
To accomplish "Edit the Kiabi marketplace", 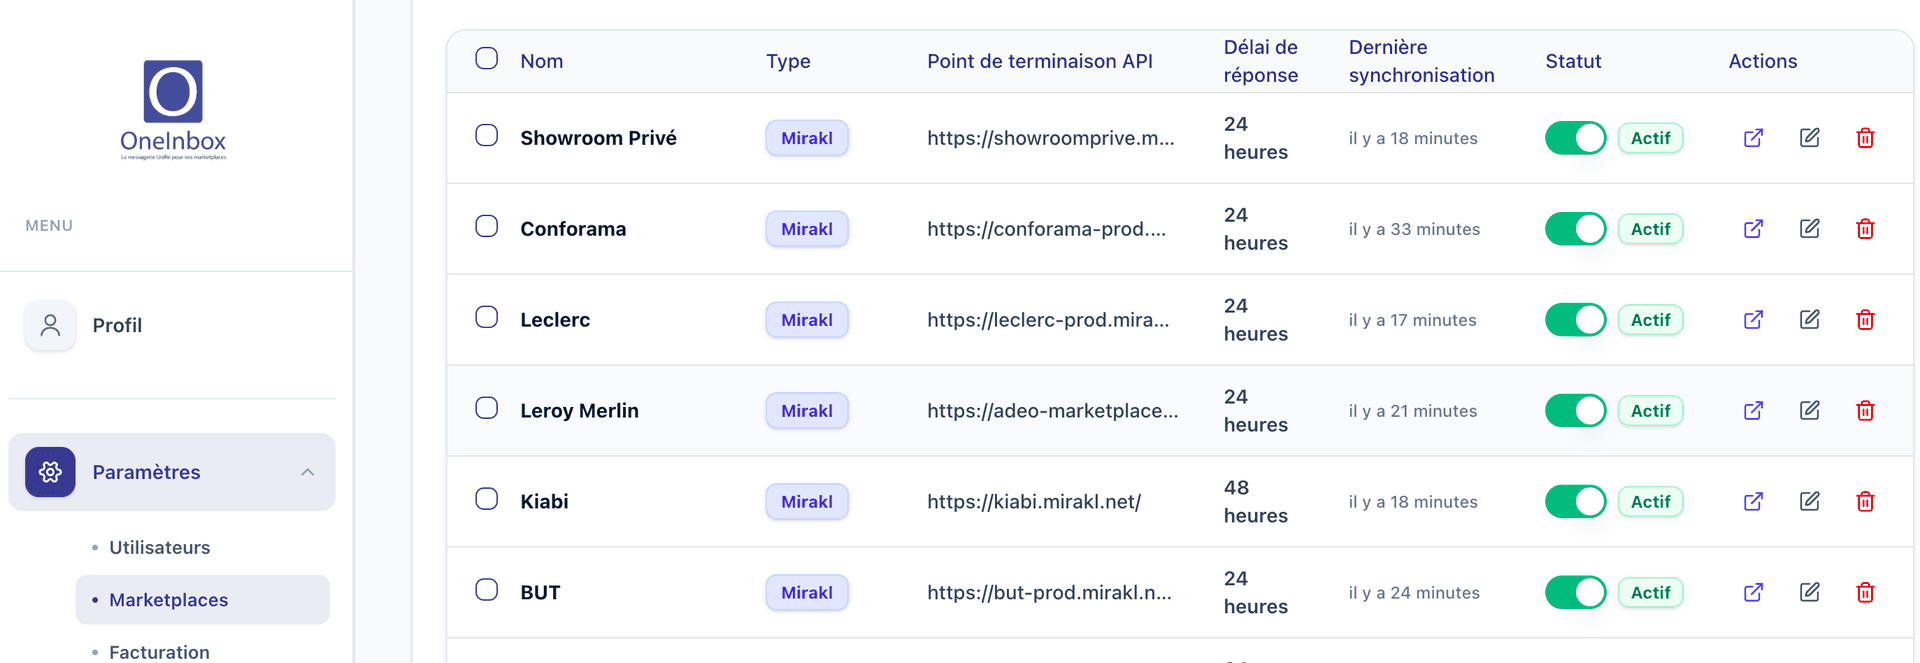I will [1810, 502].
